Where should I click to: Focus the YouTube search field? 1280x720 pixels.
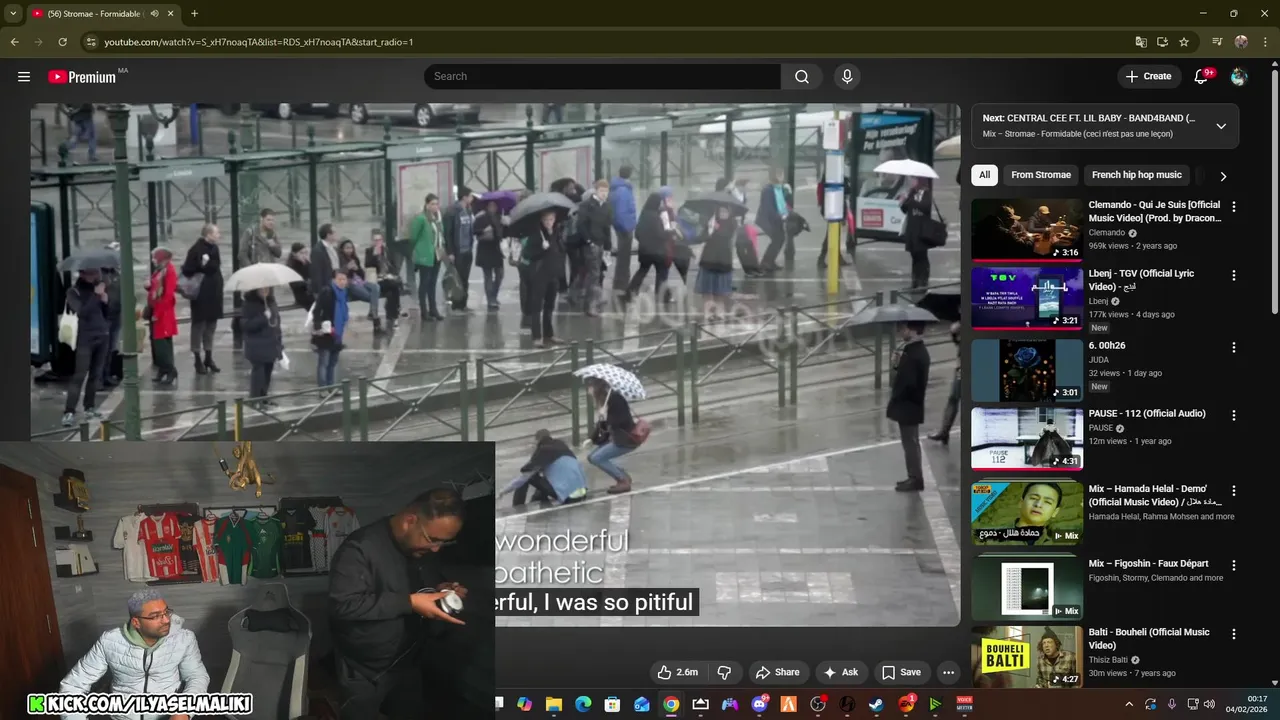point(602,76)
